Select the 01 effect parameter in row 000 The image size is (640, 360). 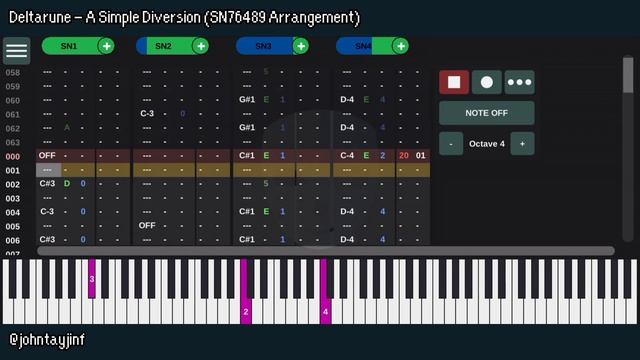pos(420,156)
